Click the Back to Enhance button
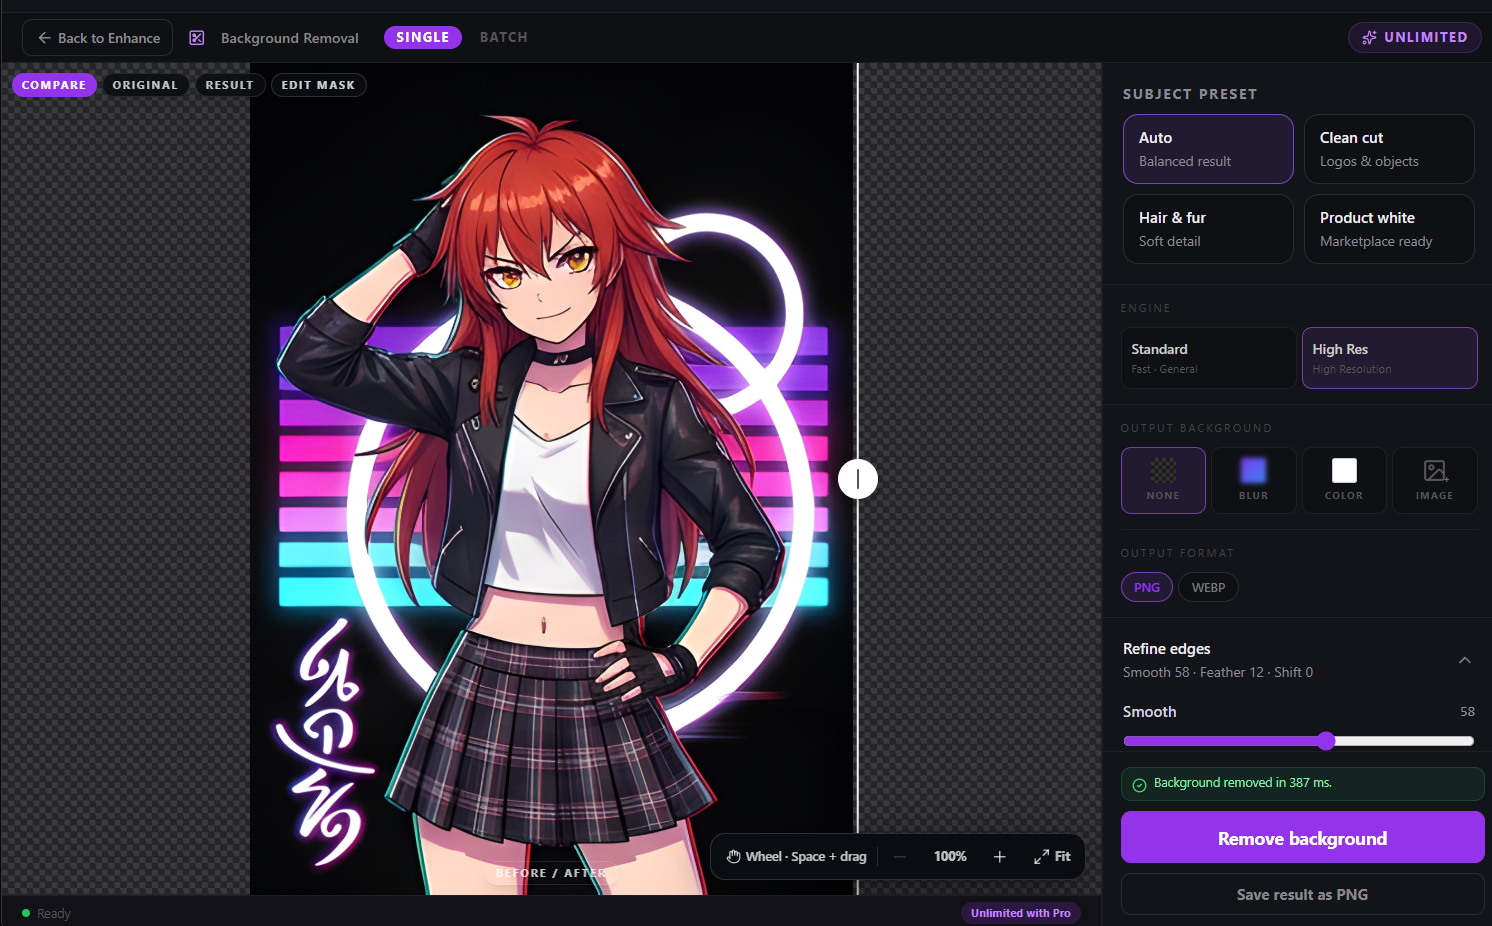The image size is (1492, 926). pos(97,38)
